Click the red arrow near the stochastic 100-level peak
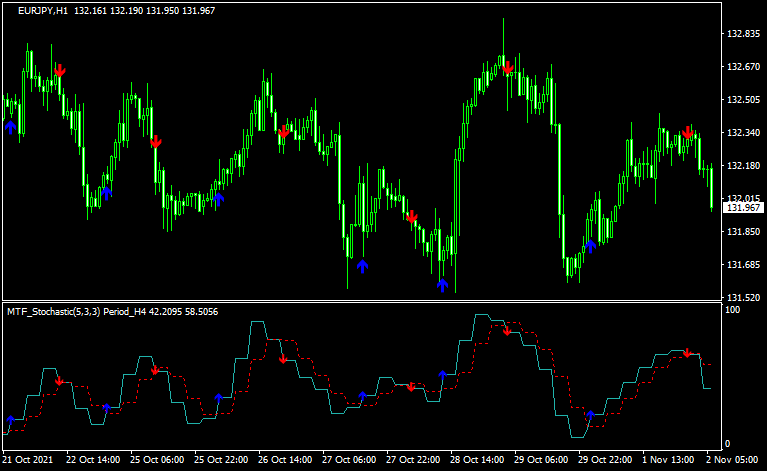767x471 pixels. click(507, 331)
